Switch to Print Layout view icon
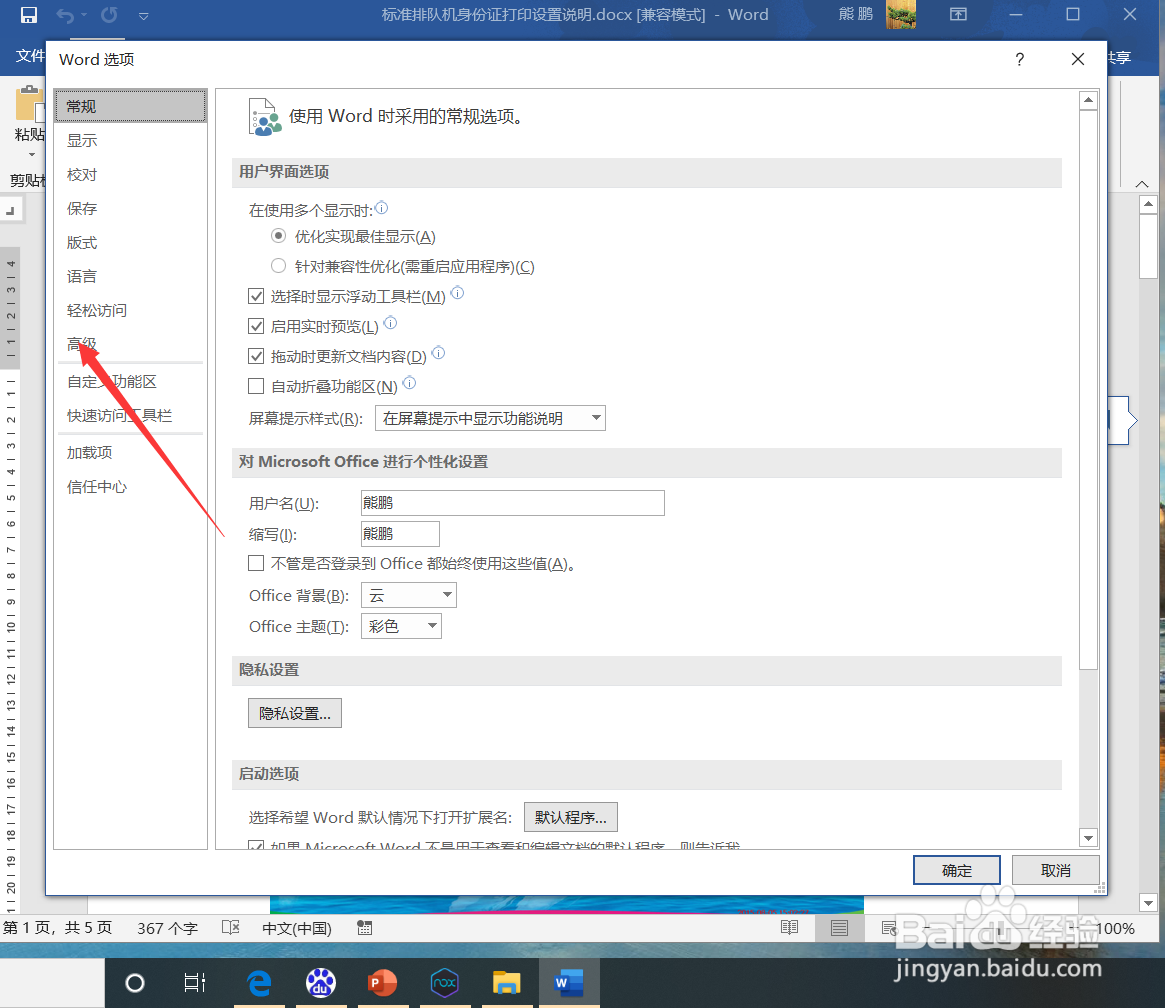This screenshot has width=1165, height=1008. pyautogui.click(x=839, y=928)
